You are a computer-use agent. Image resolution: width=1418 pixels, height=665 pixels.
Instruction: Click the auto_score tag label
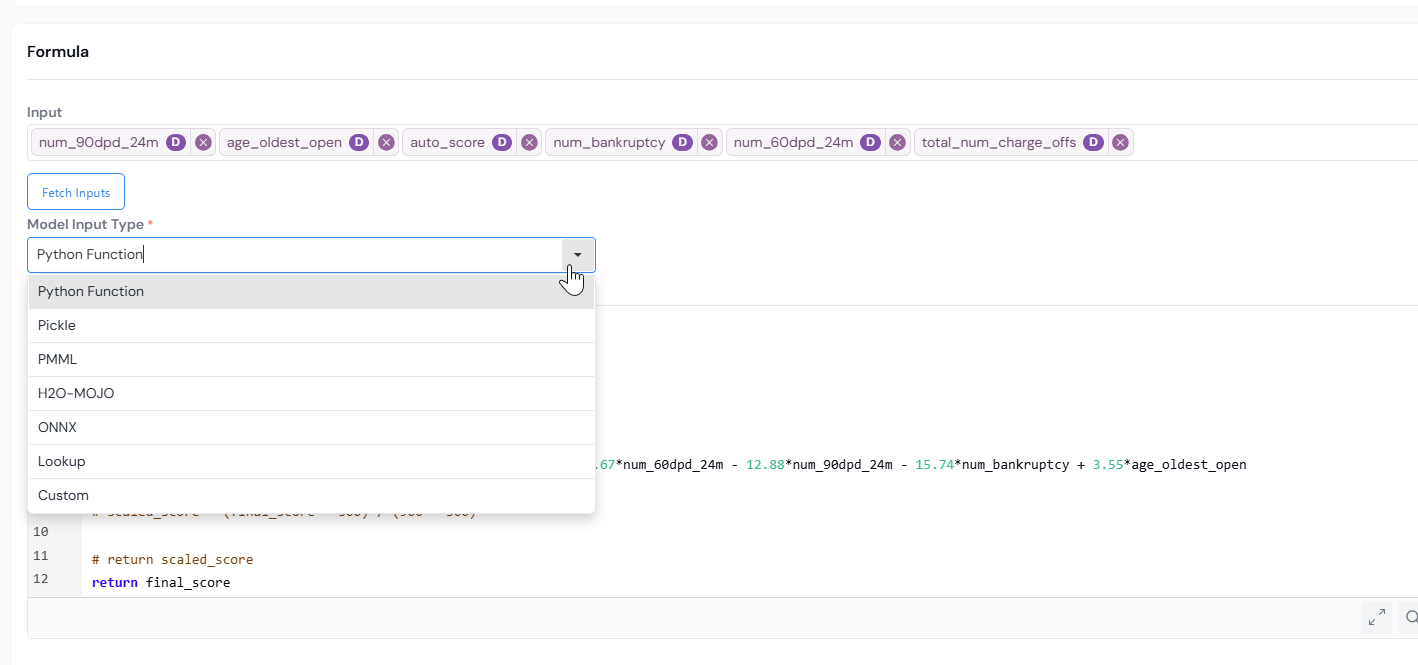pyautogui.click(x=447, y=143)
